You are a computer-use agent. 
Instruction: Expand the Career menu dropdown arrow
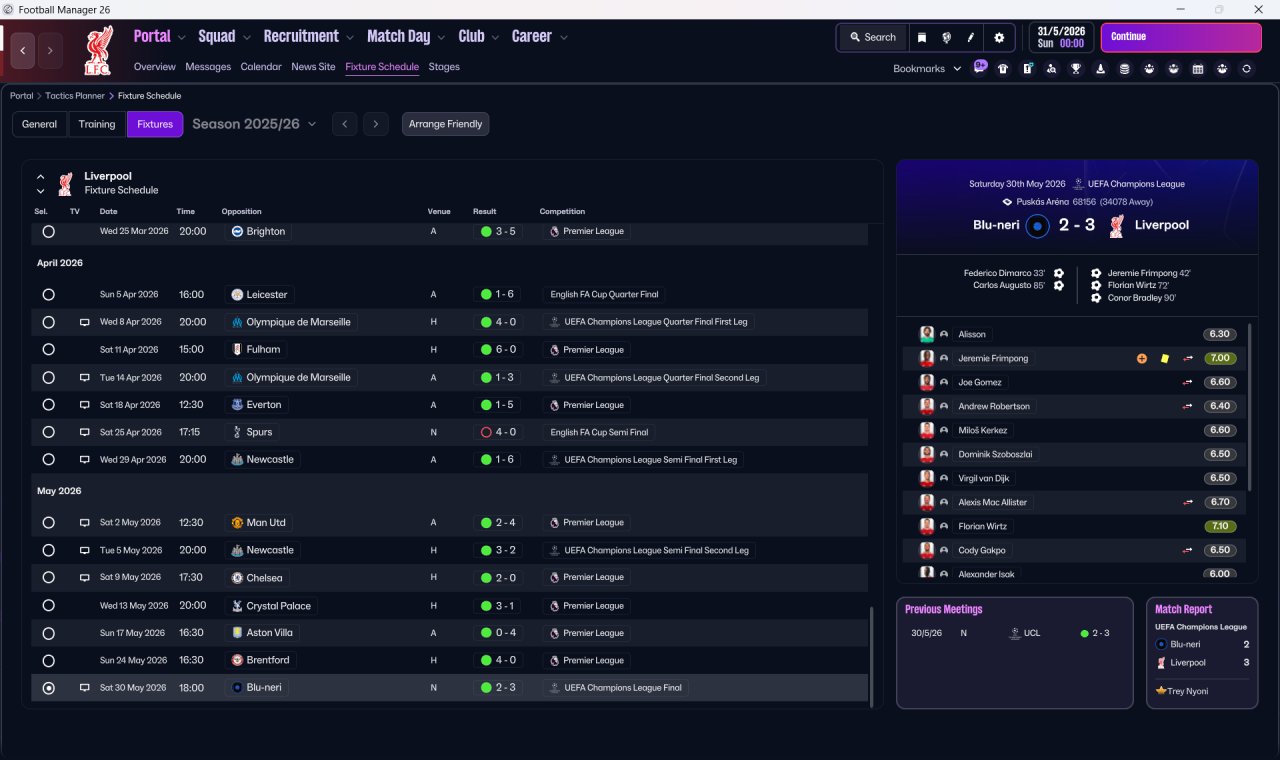coord(564,38)
